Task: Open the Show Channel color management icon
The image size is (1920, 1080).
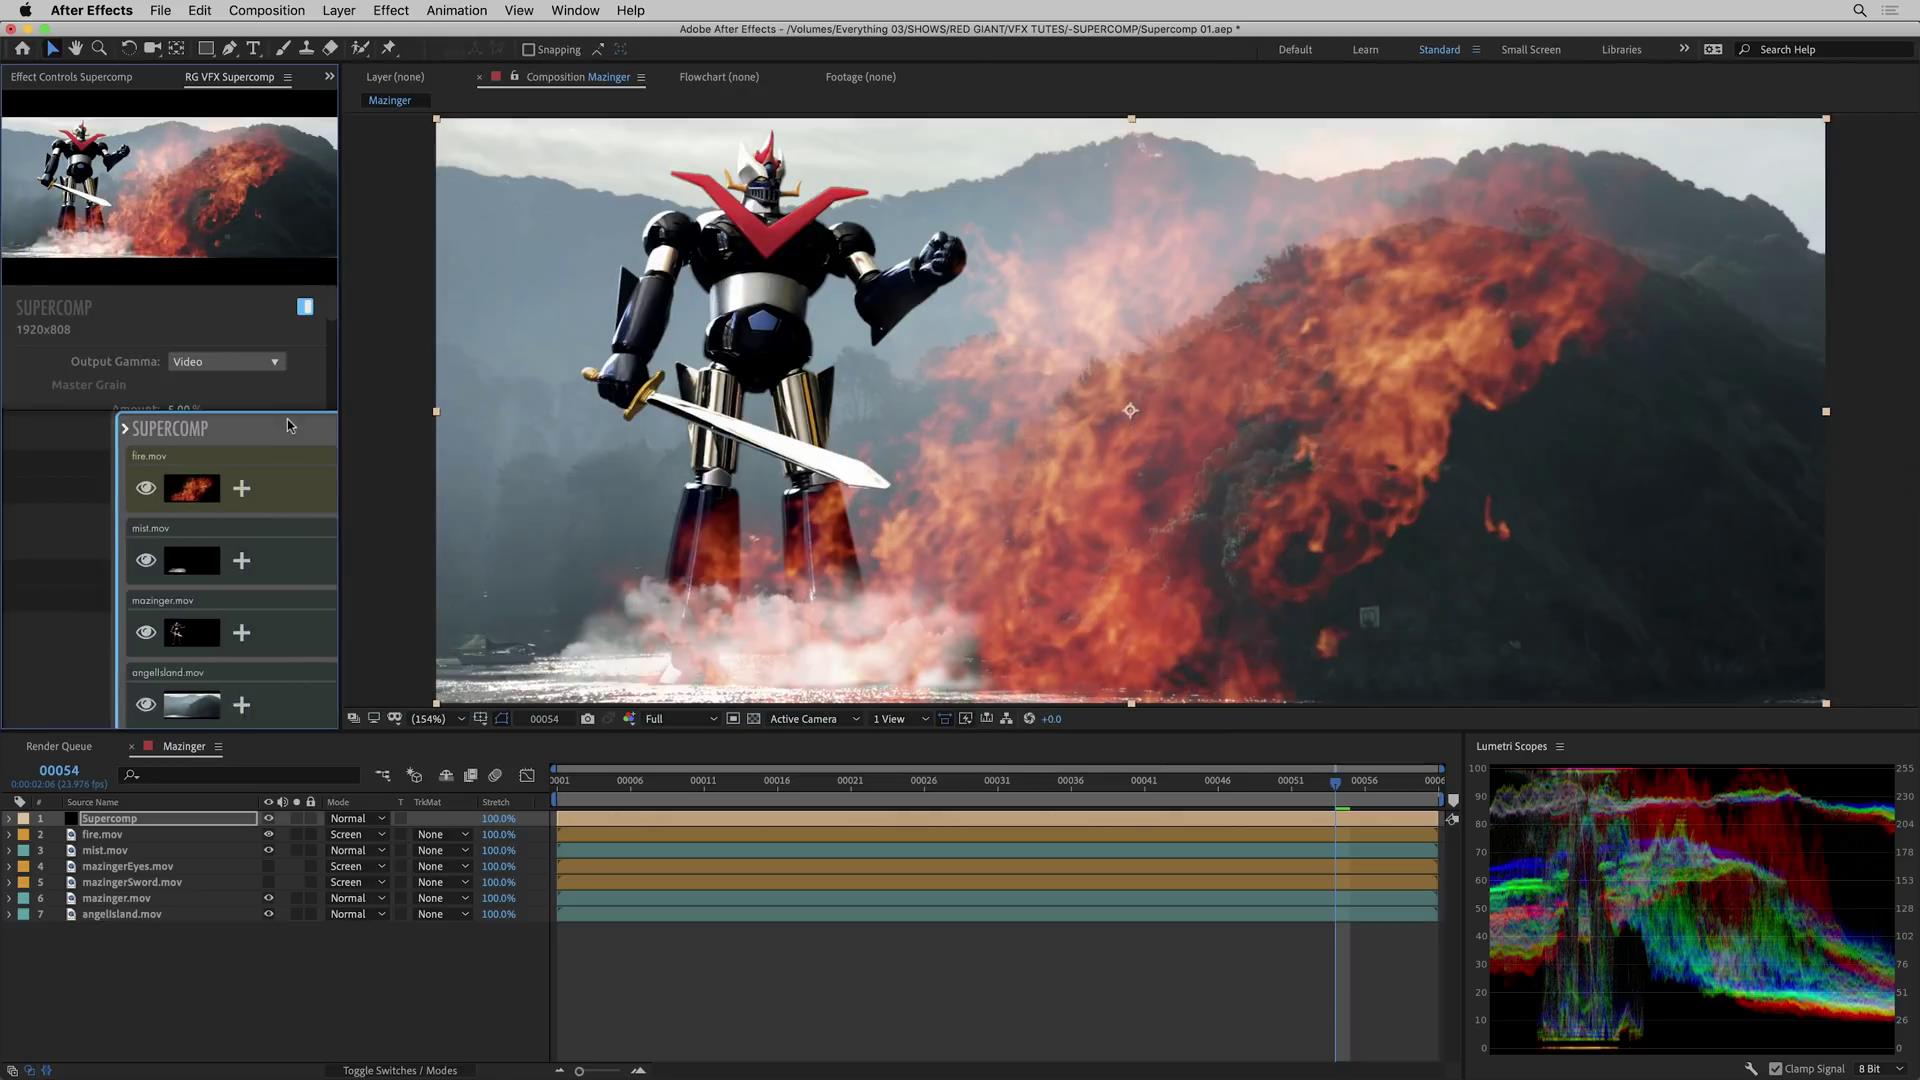Action: [x=629, y=719]
